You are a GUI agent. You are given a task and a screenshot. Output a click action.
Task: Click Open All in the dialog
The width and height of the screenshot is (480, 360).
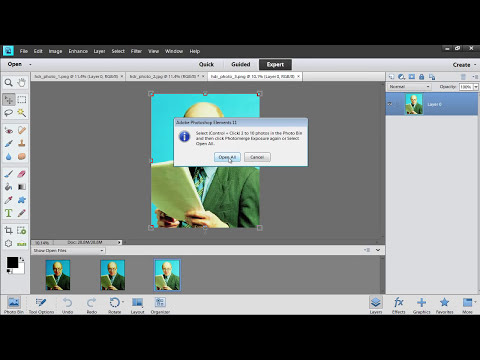coord(227,157)
